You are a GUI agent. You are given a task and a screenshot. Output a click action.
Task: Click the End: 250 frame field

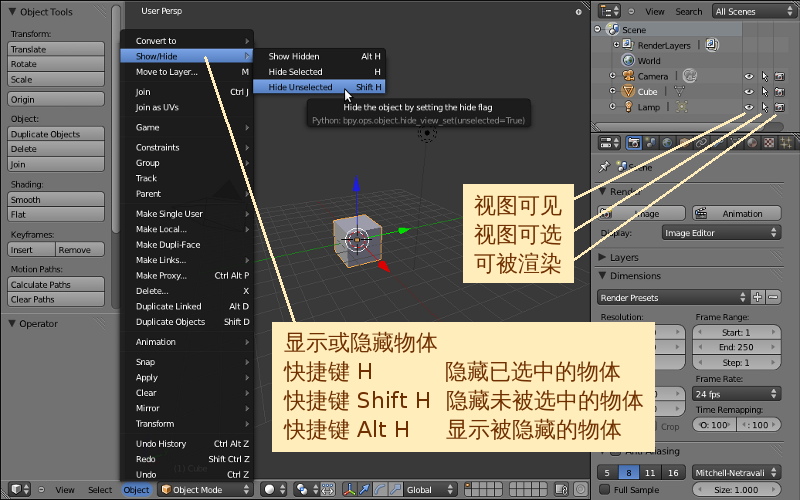(x=736, y=347)
